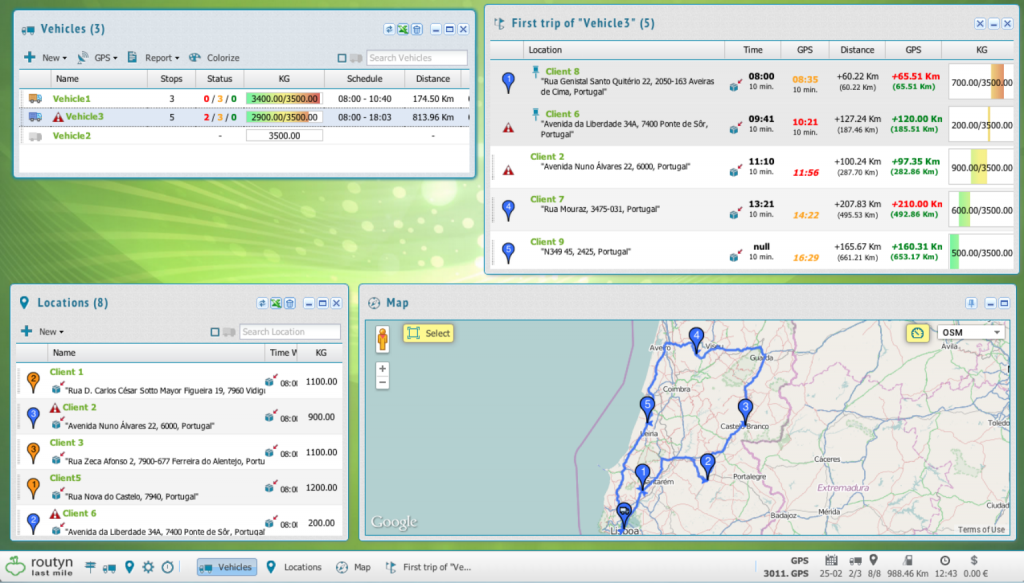Click the Street View pegman on map
The image size is (1024, 583).
382,339
